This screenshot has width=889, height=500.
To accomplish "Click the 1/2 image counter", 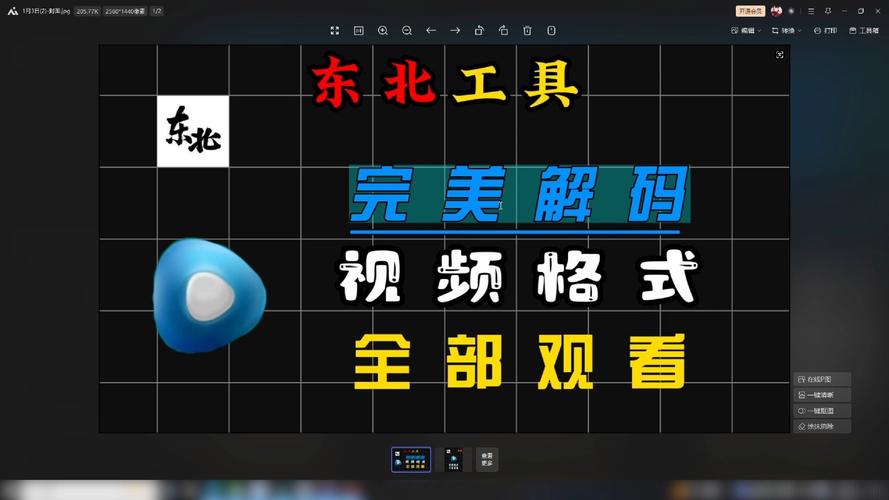I will point(157,11).
